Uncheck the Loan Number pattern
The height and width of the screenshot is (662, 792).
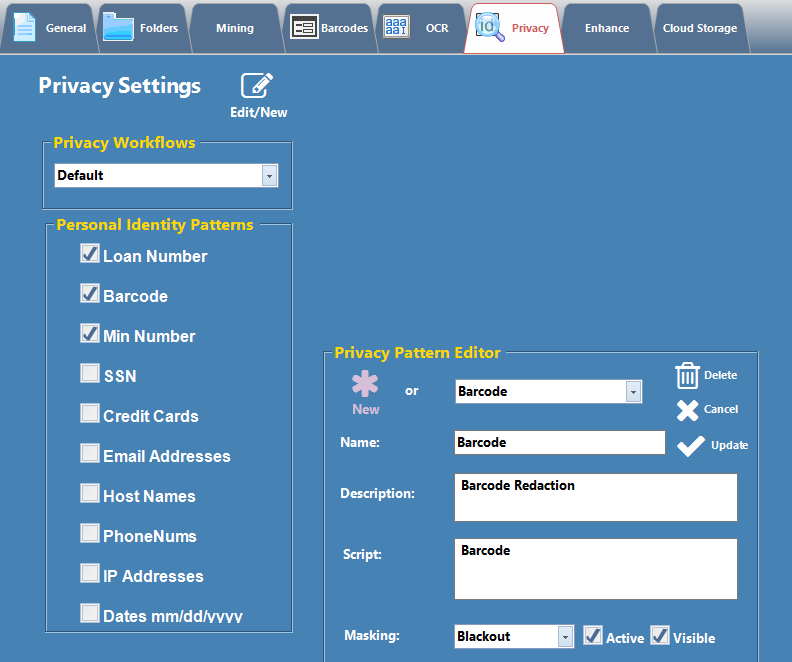click(x=90, y=253)
